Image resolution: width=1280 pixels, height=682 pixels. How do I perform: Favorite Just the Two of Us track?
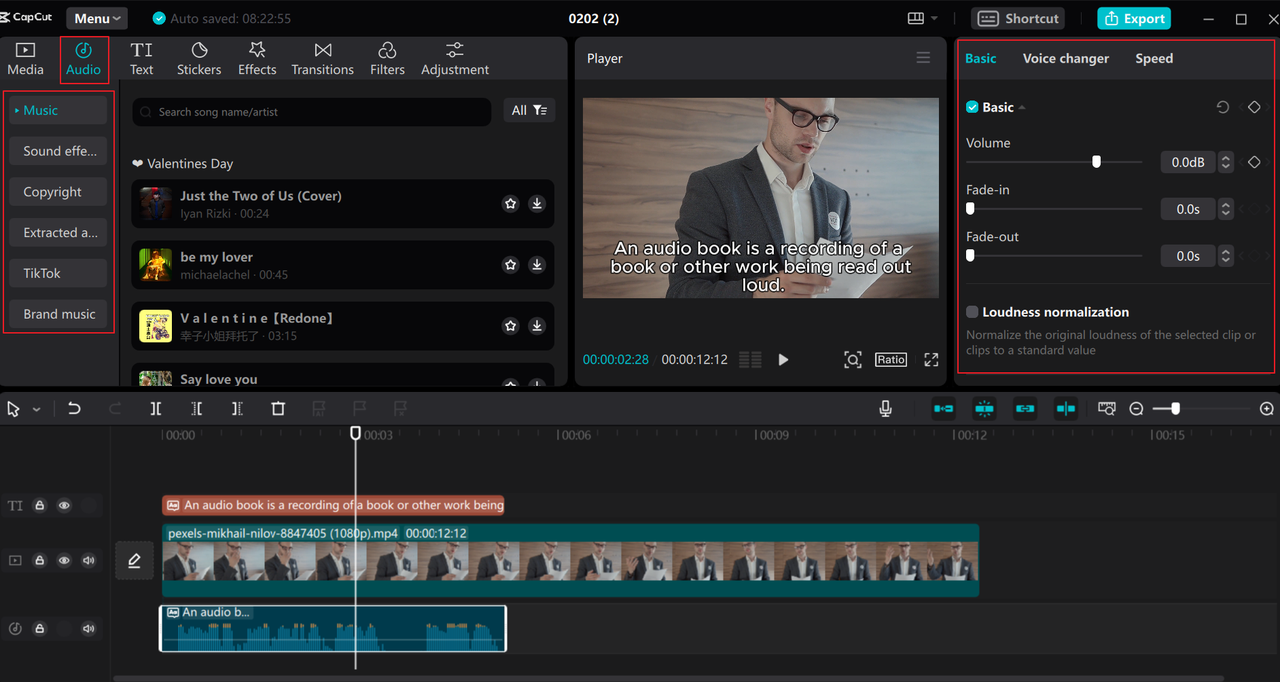pos(511,204)
